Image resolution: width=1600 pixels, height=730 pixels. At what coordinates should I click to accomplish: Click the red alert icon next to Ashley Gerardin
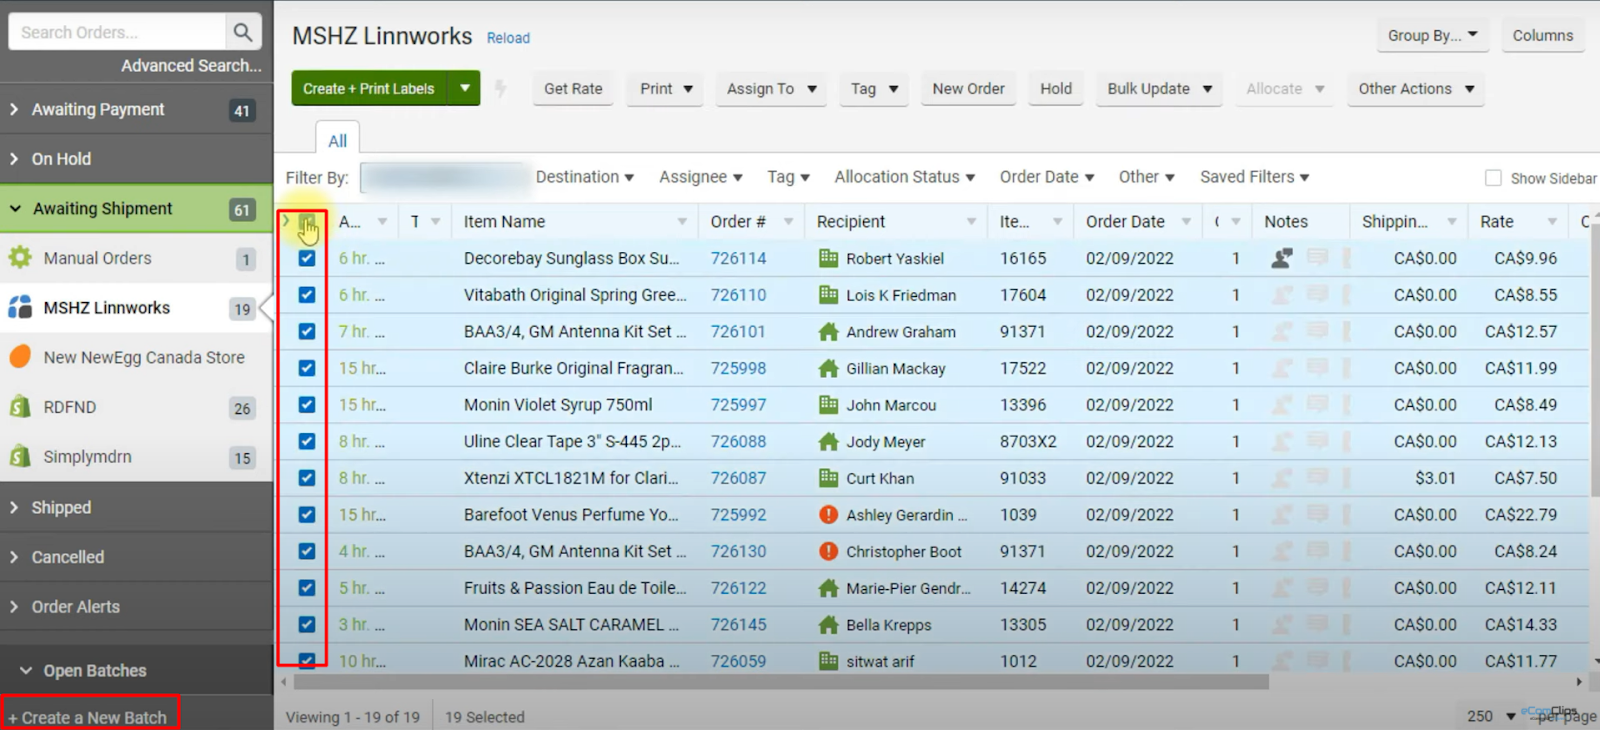tap(828, 515)
